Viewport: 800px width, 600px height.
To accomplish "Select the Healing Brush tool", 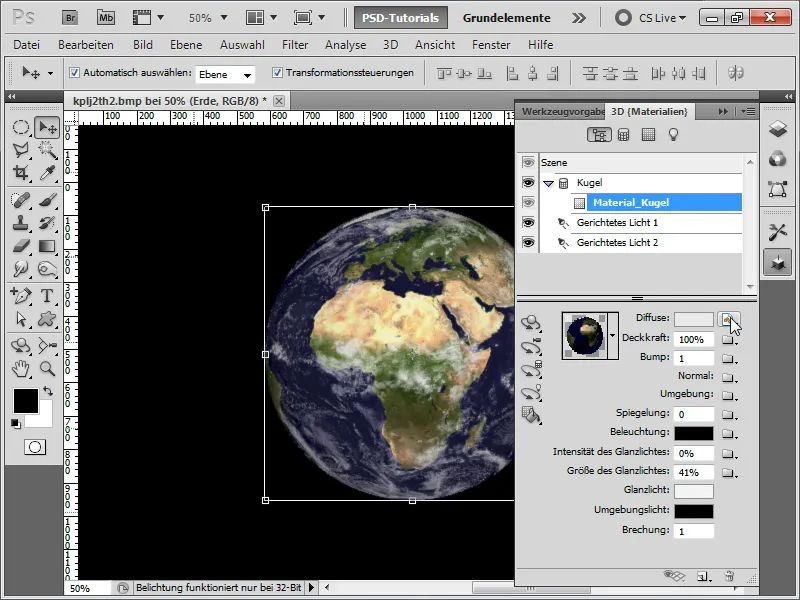I will pos(20,200).
